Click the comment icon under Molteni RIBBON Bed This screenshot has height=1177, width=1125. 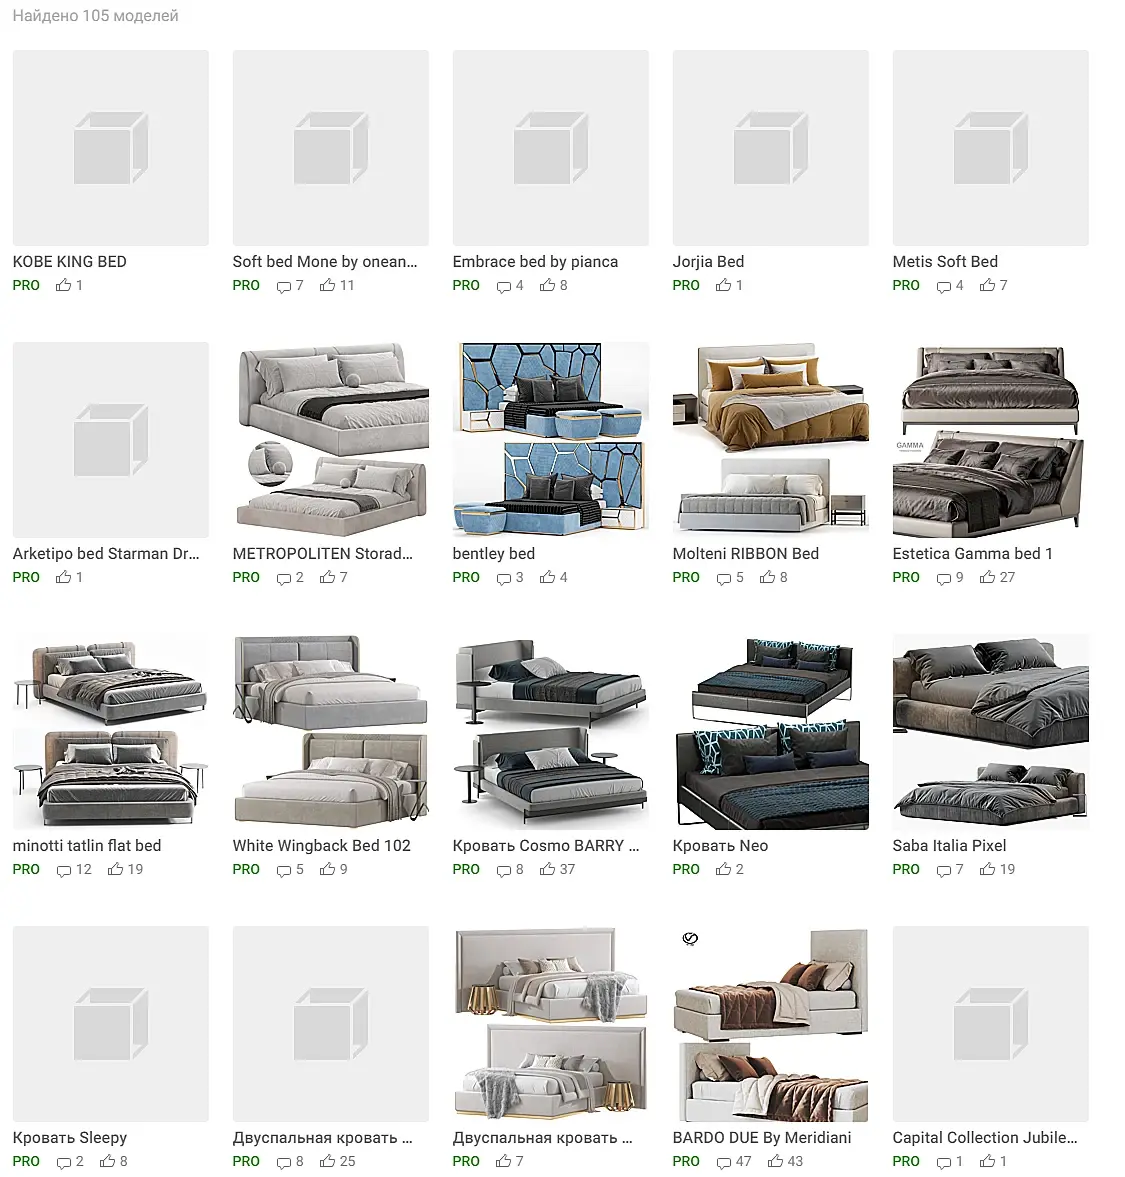pyautogui.click(x=723, y=578)
